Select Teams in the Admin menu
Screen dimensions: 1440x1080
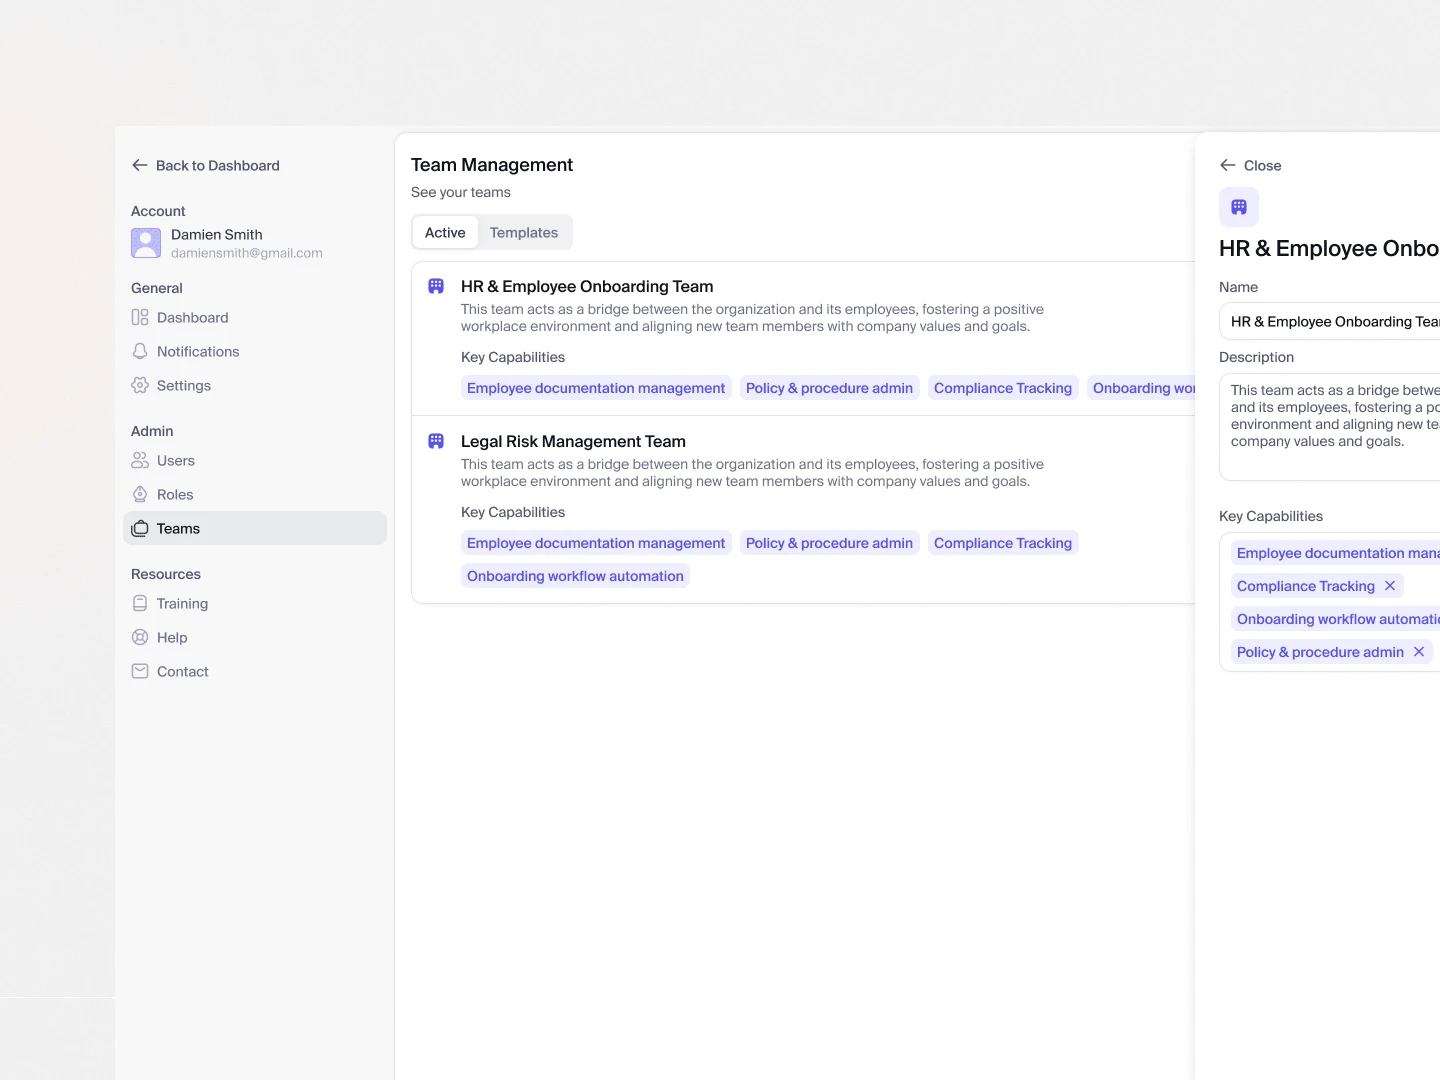click(178, 529)
